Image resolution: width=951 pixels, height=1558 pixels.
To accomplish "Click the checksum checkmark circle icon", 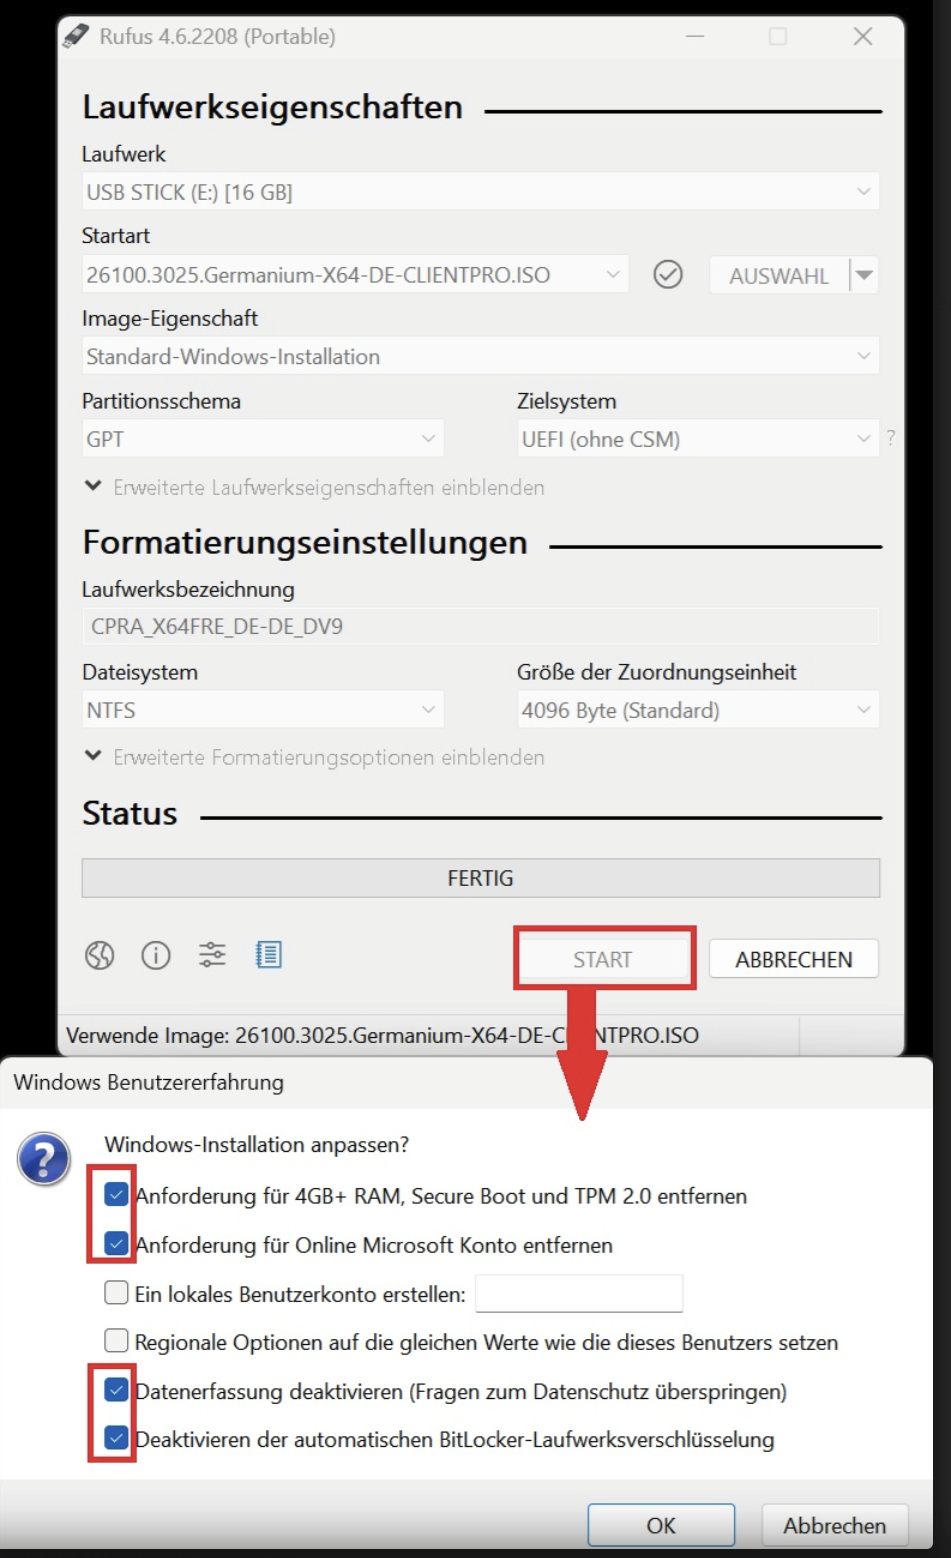I will [x=668, y=274].
